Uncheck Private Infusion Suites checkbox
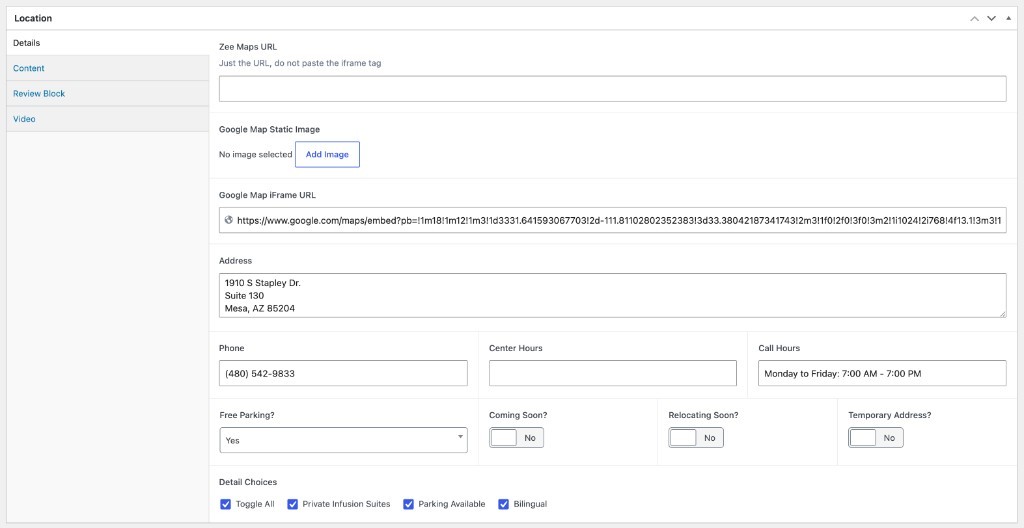Screen dimensions: 1024x528 pos(293,504)
